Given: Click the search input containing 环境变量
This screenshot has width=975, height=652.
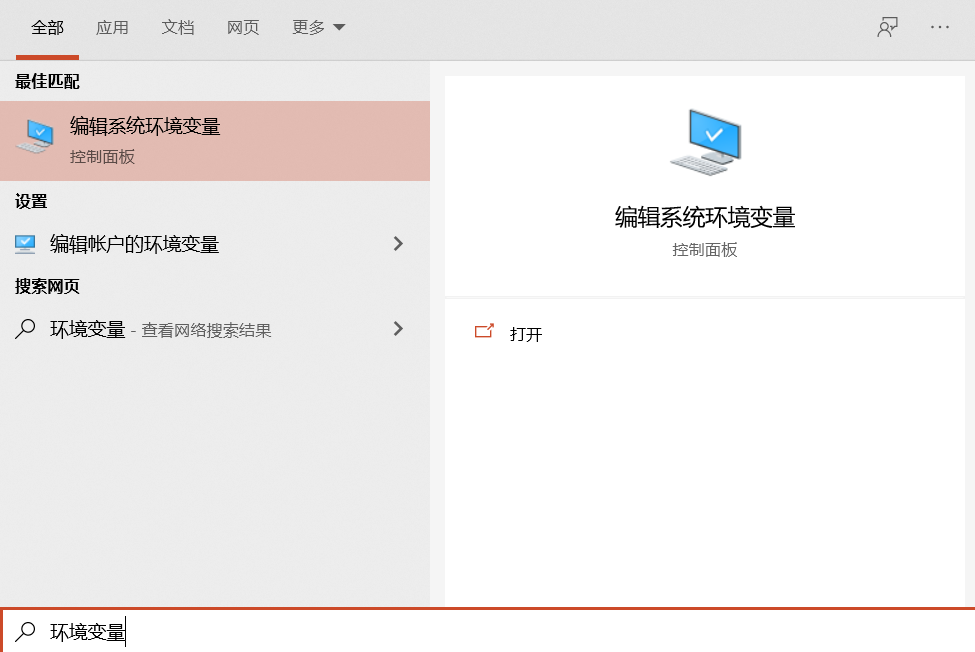Looking at the screenshot, I should pos(488,631).
